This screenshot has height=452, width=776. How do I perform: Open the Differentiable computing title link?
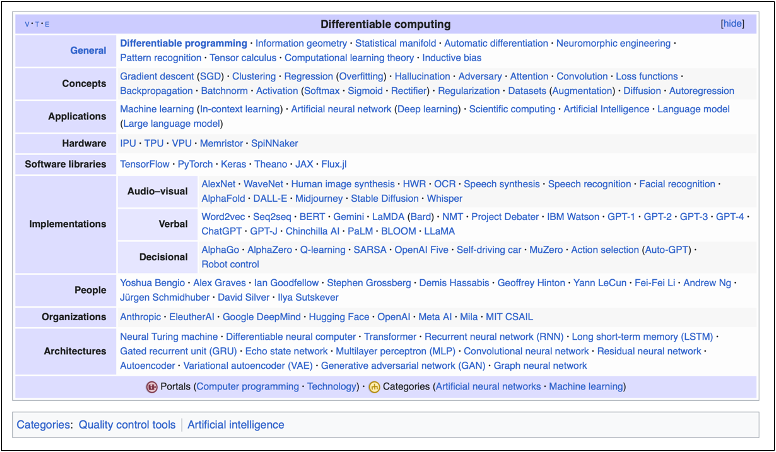(x=385, y=24)
